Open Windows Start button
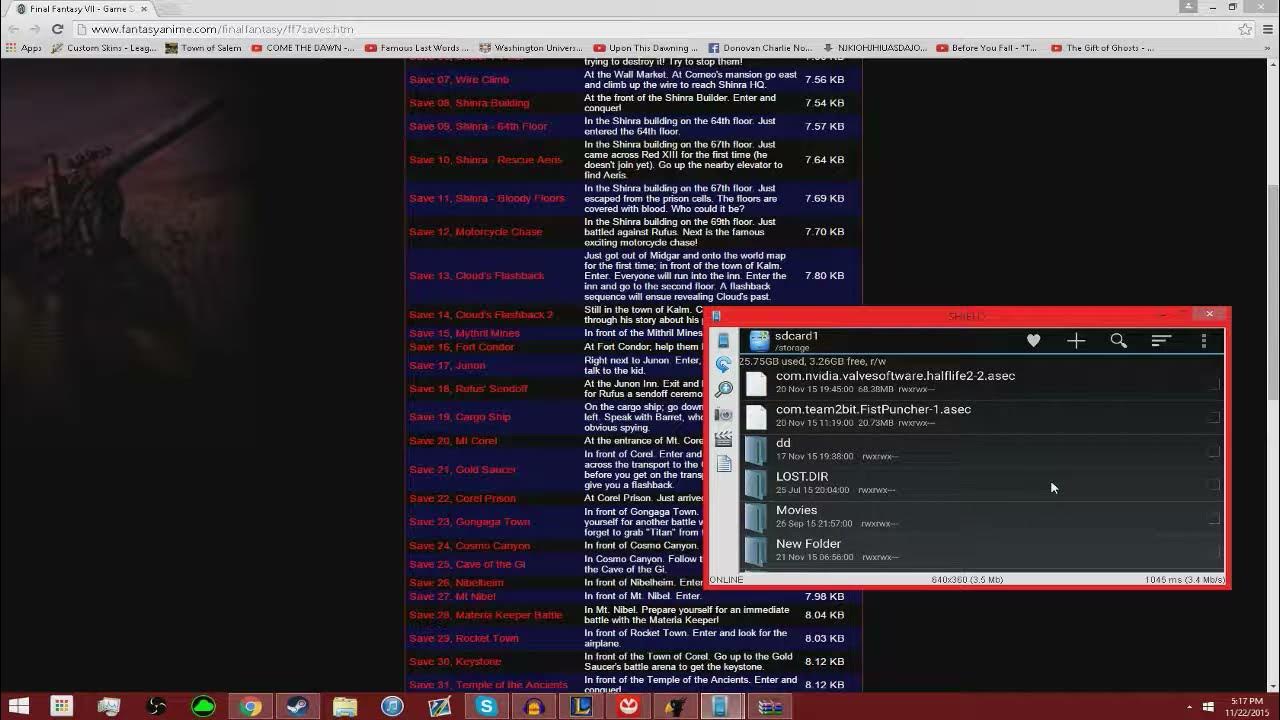 click(19, 707)
